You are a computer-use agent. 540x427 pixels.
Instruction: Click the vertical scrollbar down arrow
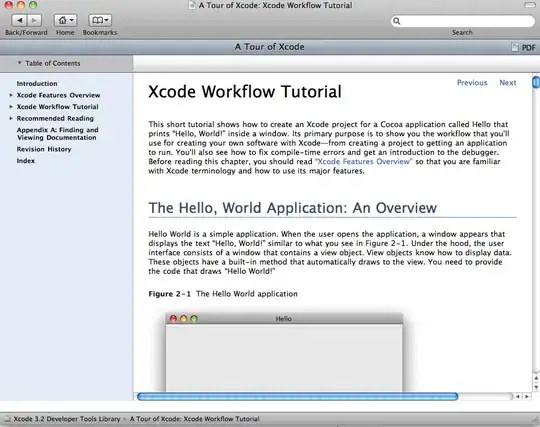click(536, 387)
